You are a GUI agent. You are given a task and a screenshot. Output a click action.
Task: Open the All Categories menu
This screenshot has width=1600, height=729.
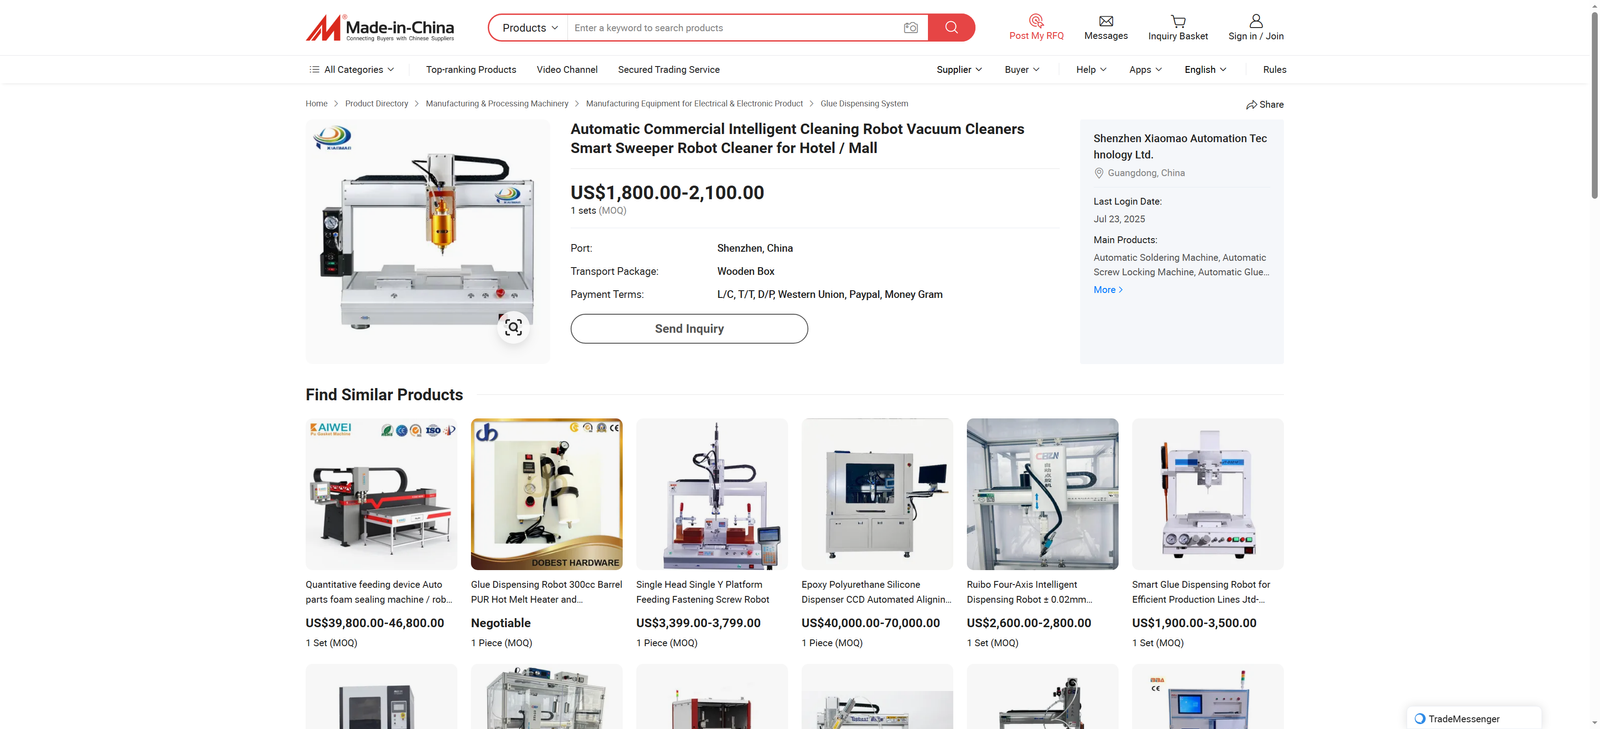click(352, 70)
